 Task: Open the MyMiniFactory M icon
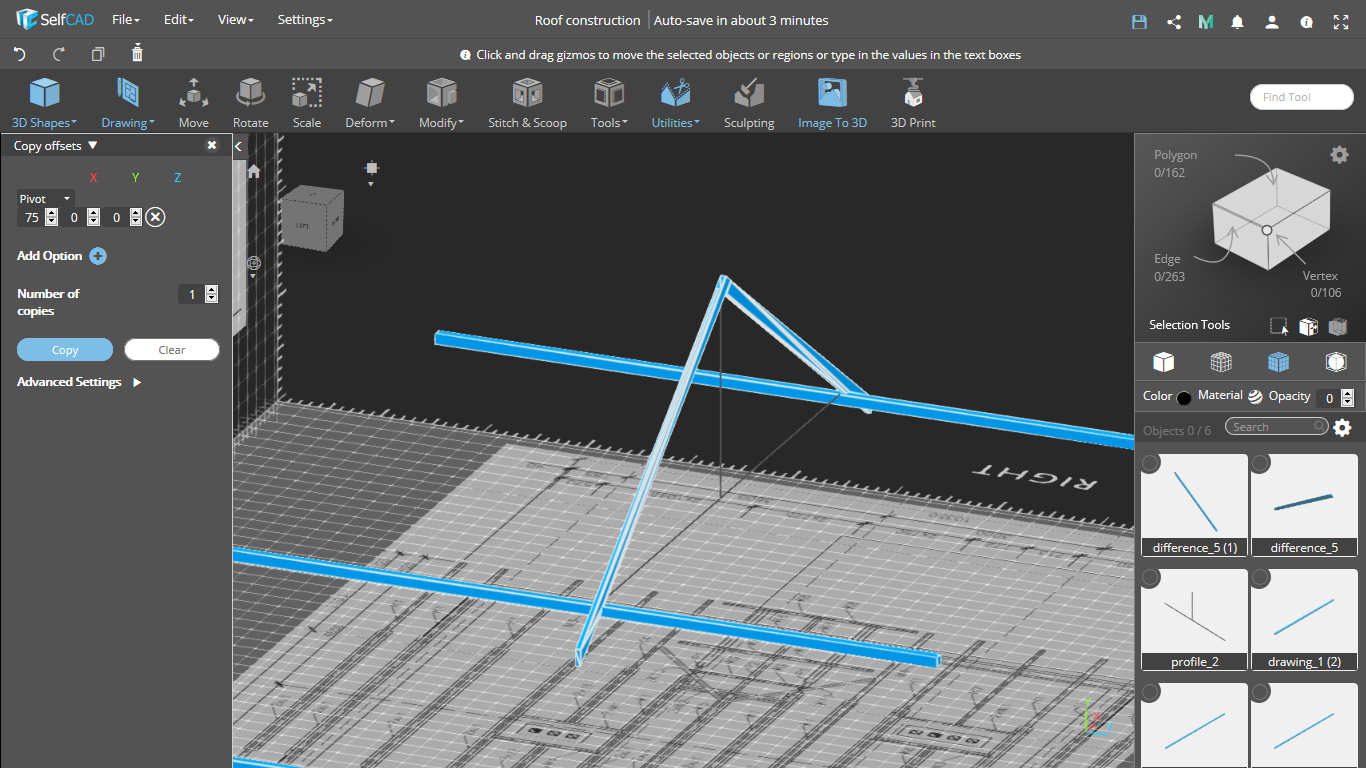click(x=1206, y=21)
